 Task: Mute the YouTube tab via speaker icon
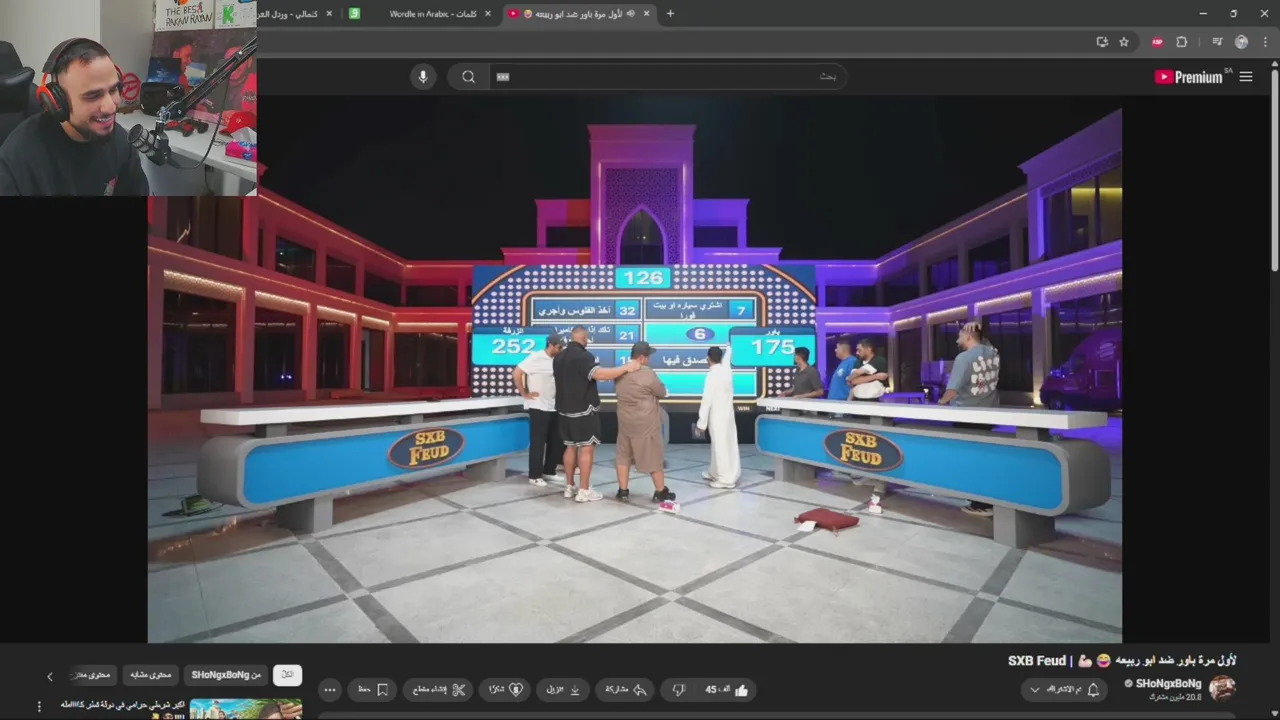point(630,14)
